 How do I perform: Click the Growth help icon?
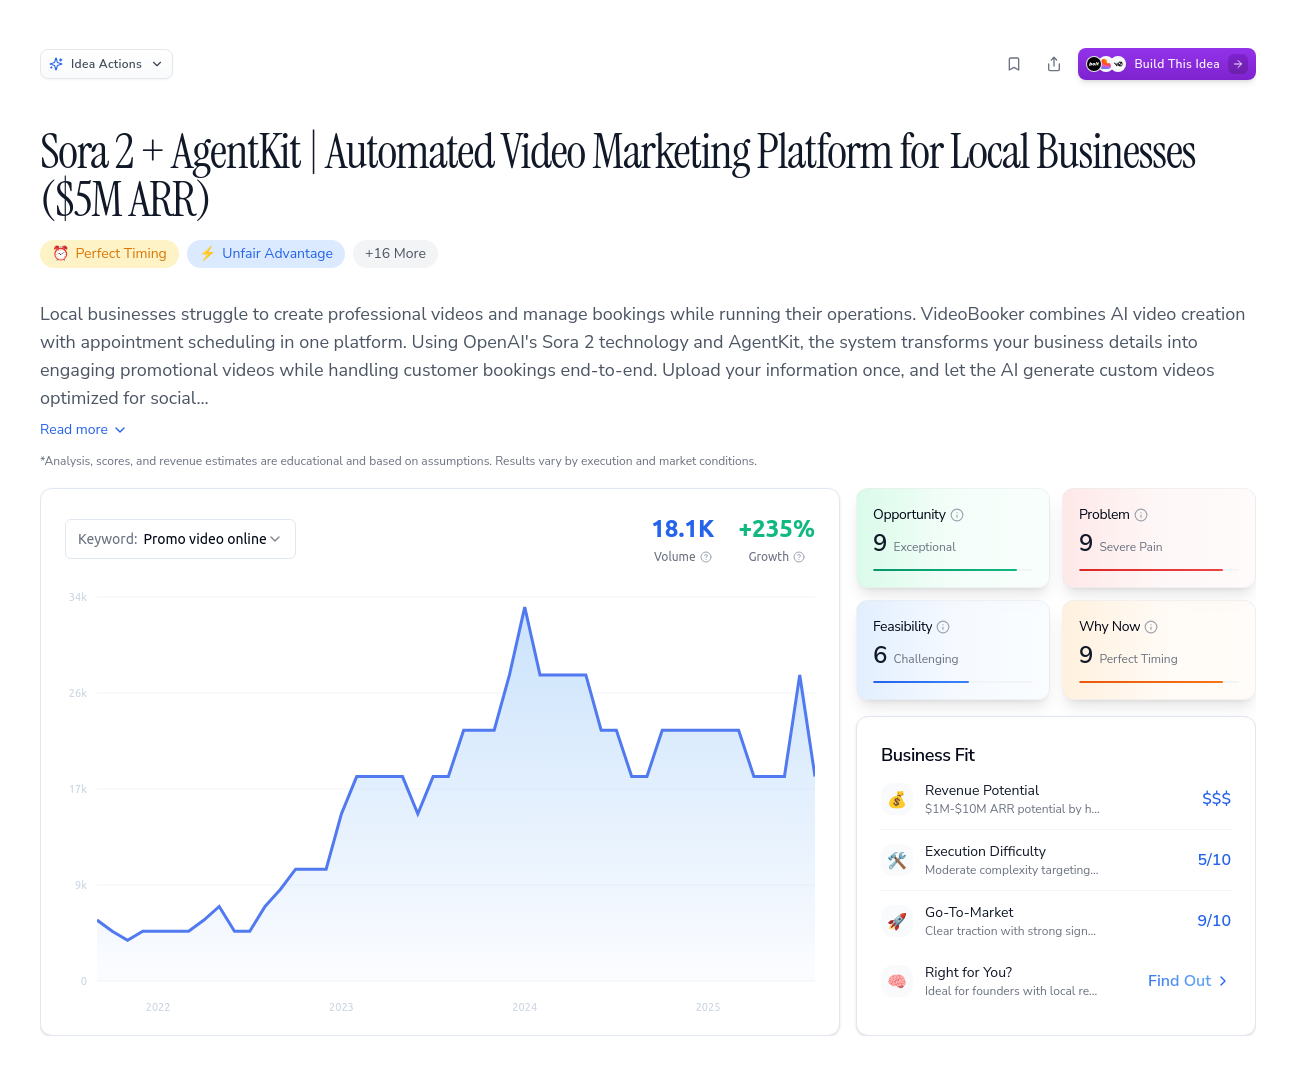pos(799,557)
